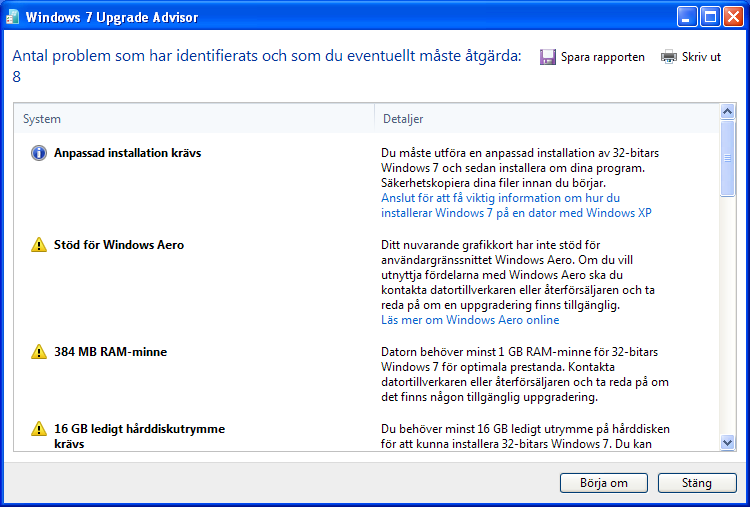Select the Stöd för Windows Aero entry
750x507 pixels.
[x=119, y=245]
